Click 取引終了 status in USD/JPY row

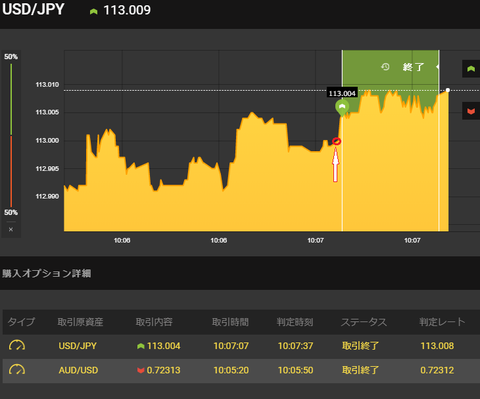(x=360, y=346)
